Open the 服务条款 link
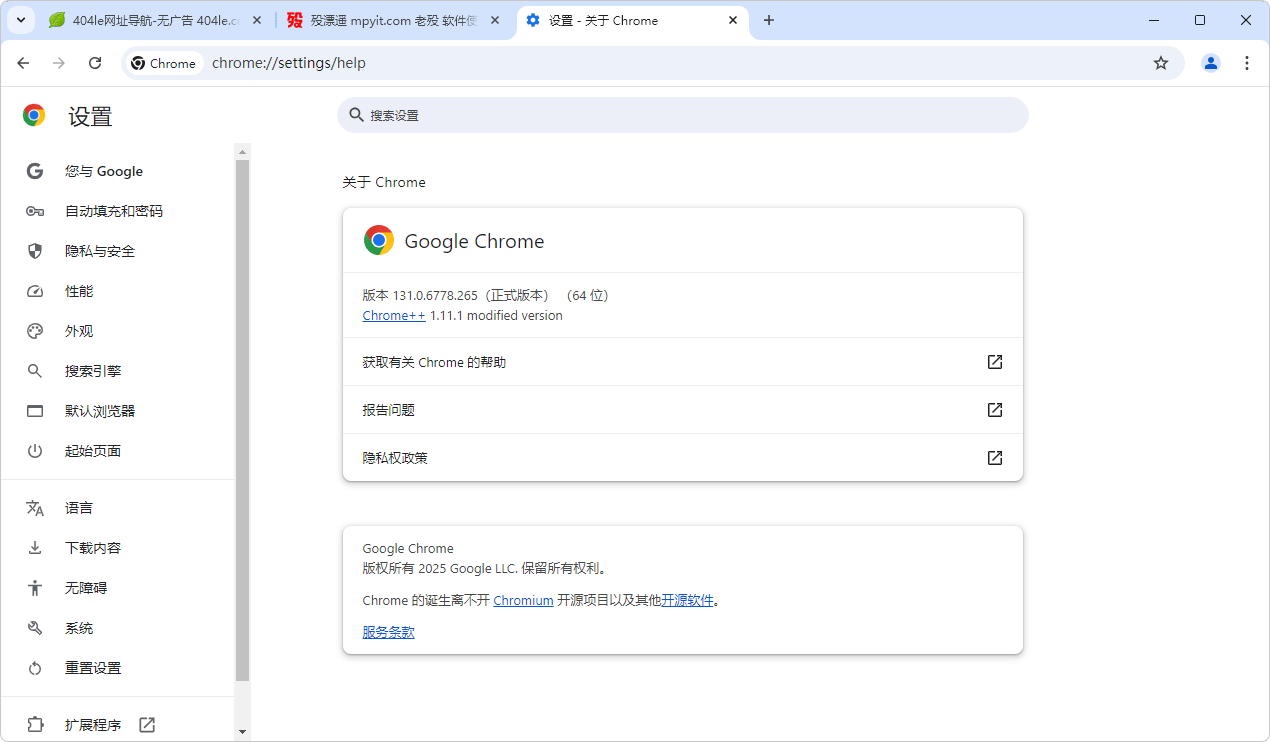The image size is (1270, 742). pos(388,632)
